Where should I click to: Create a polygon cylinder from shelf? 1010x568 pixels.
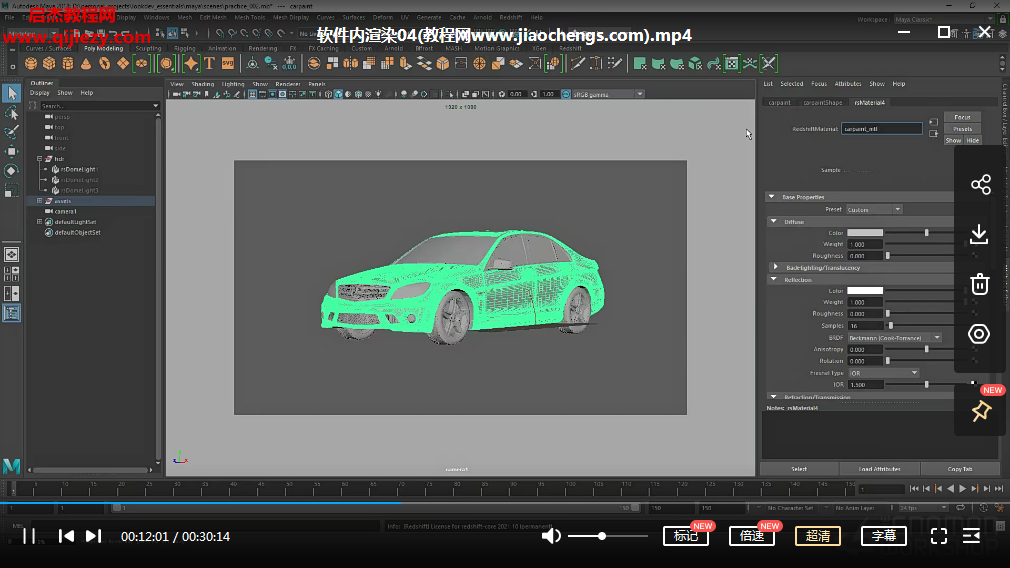pos(68,63)
